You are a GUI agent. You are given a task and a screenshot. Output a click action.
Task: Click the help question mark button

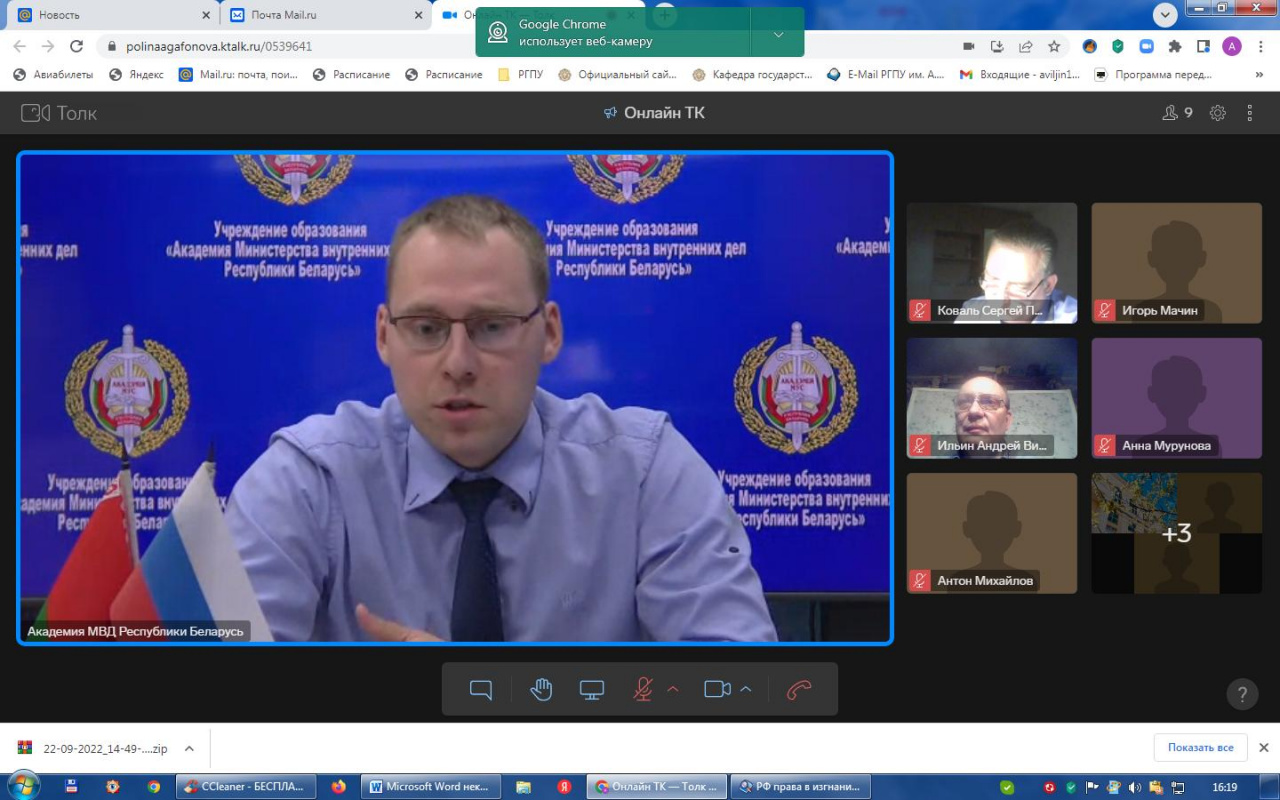[1242, 694]
